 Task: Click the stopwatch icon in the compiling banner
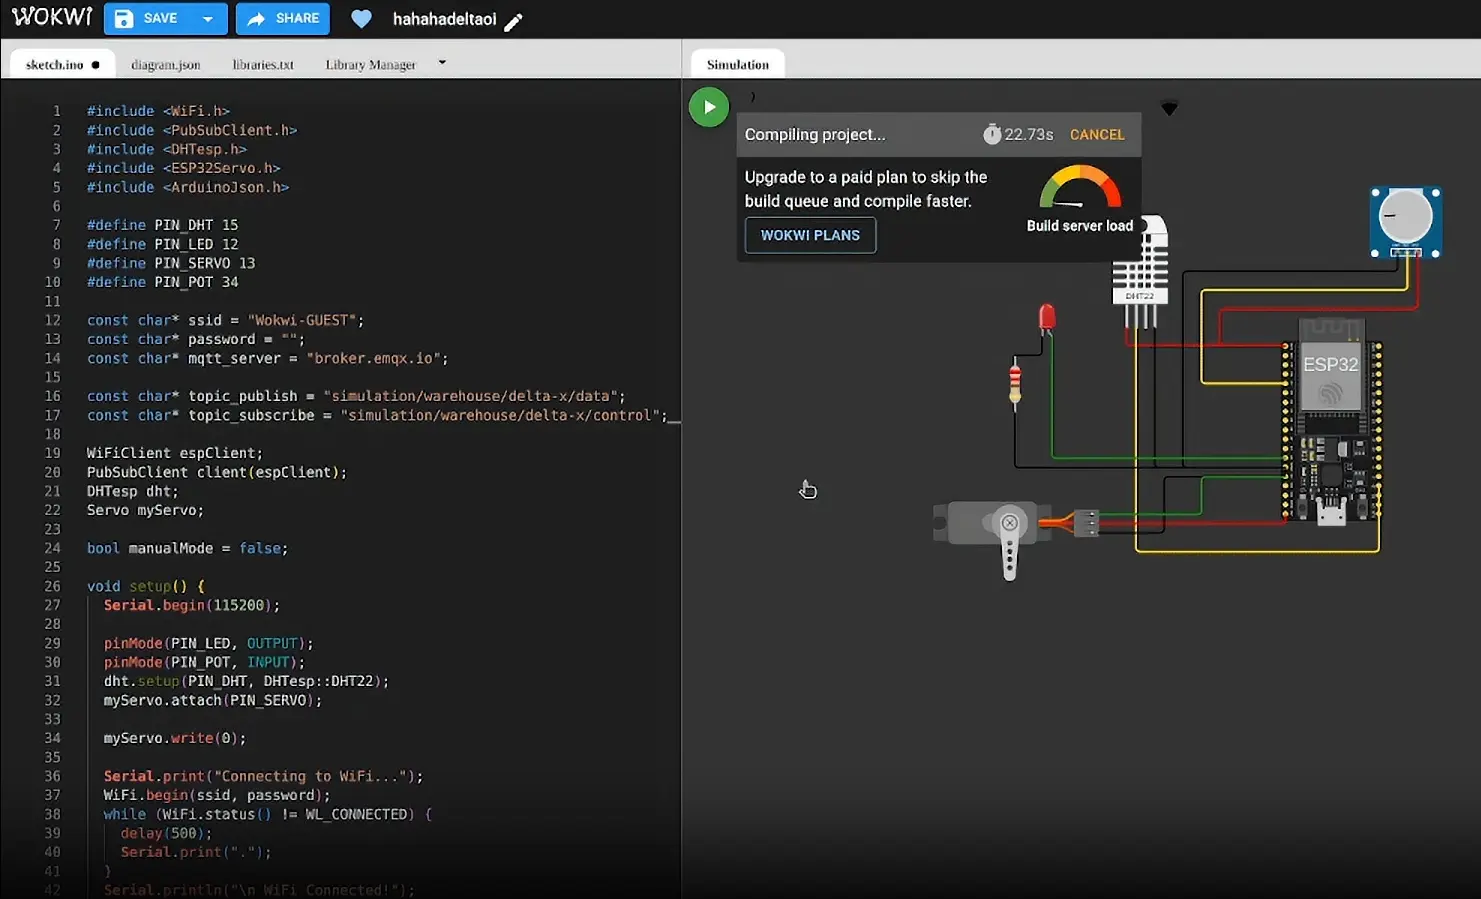991,134
